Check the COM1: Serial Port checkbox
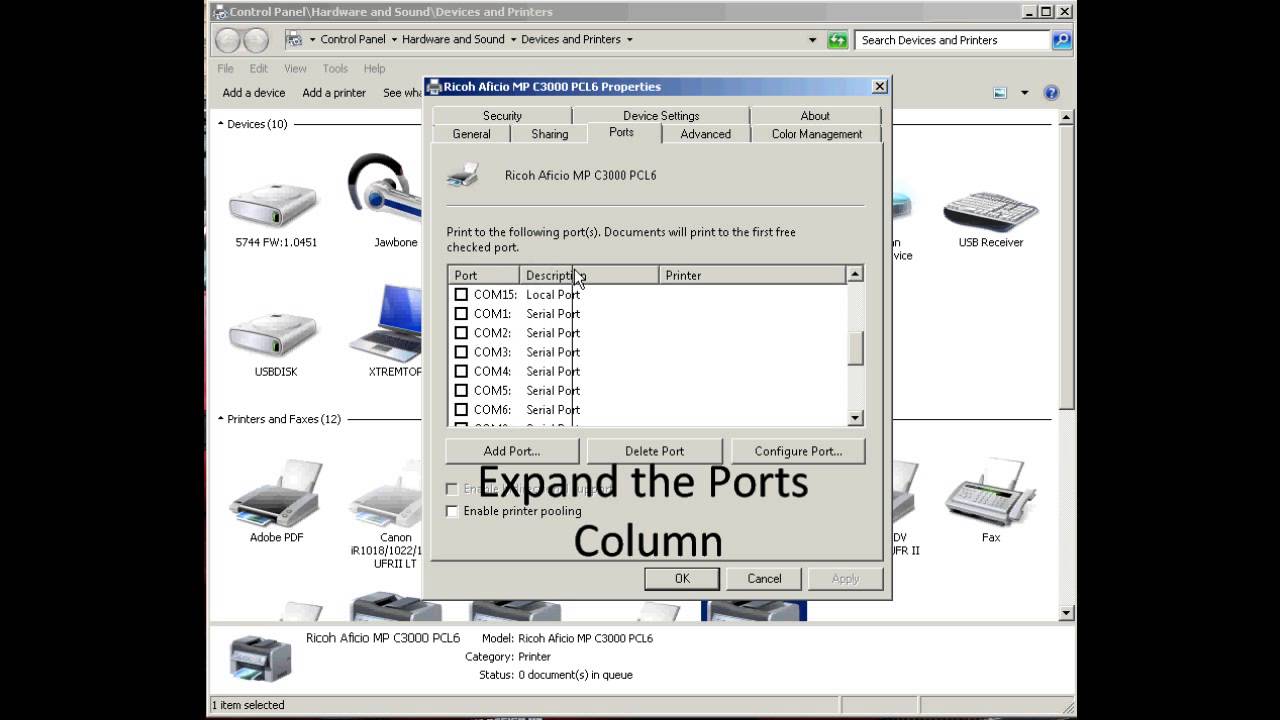Viewport: 1280px width, 720px height. (x=461, y=314)
